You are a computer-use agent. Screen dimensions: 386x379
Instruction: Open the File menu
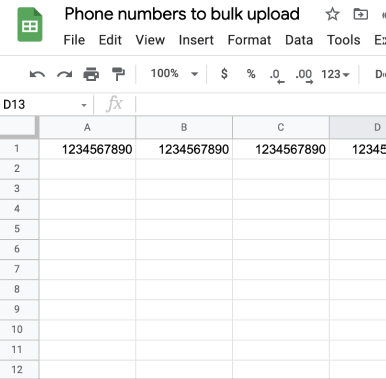[x=74, y=40]
